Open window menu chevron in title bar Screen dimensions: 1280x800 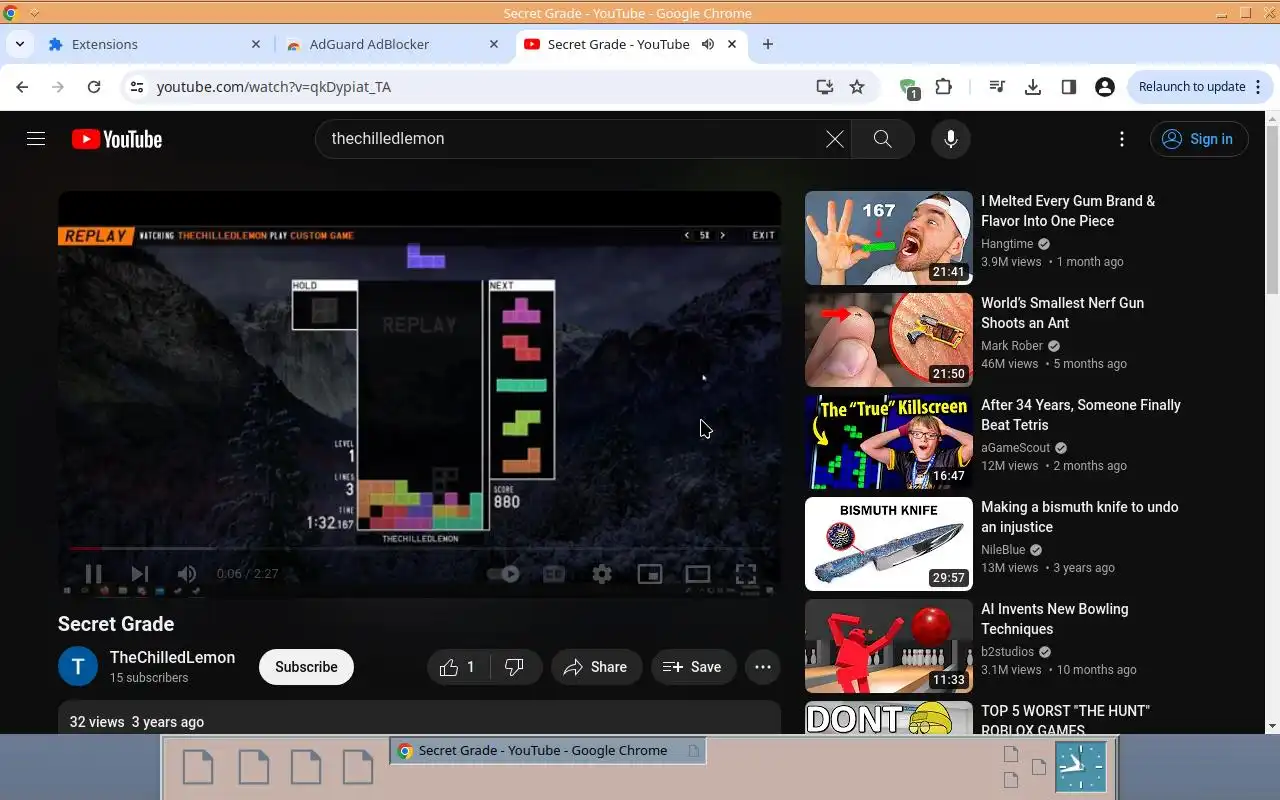click(x=34, y=13)
